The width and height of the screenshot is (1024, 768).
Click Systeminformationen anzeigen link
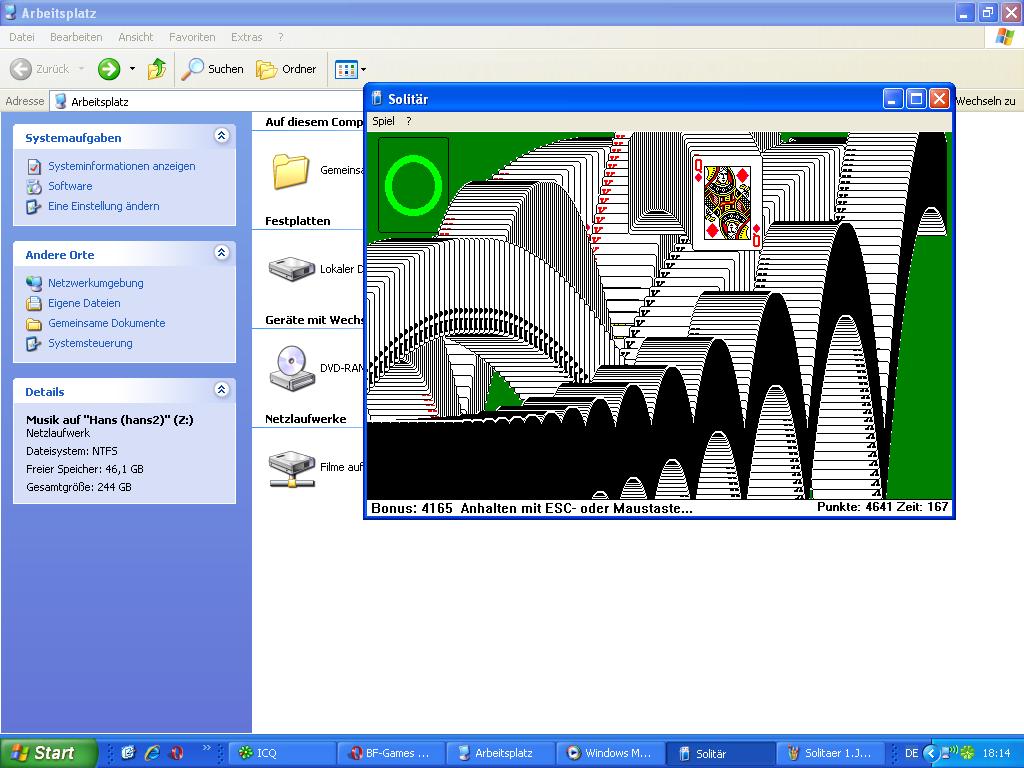[x=121, y=166]
